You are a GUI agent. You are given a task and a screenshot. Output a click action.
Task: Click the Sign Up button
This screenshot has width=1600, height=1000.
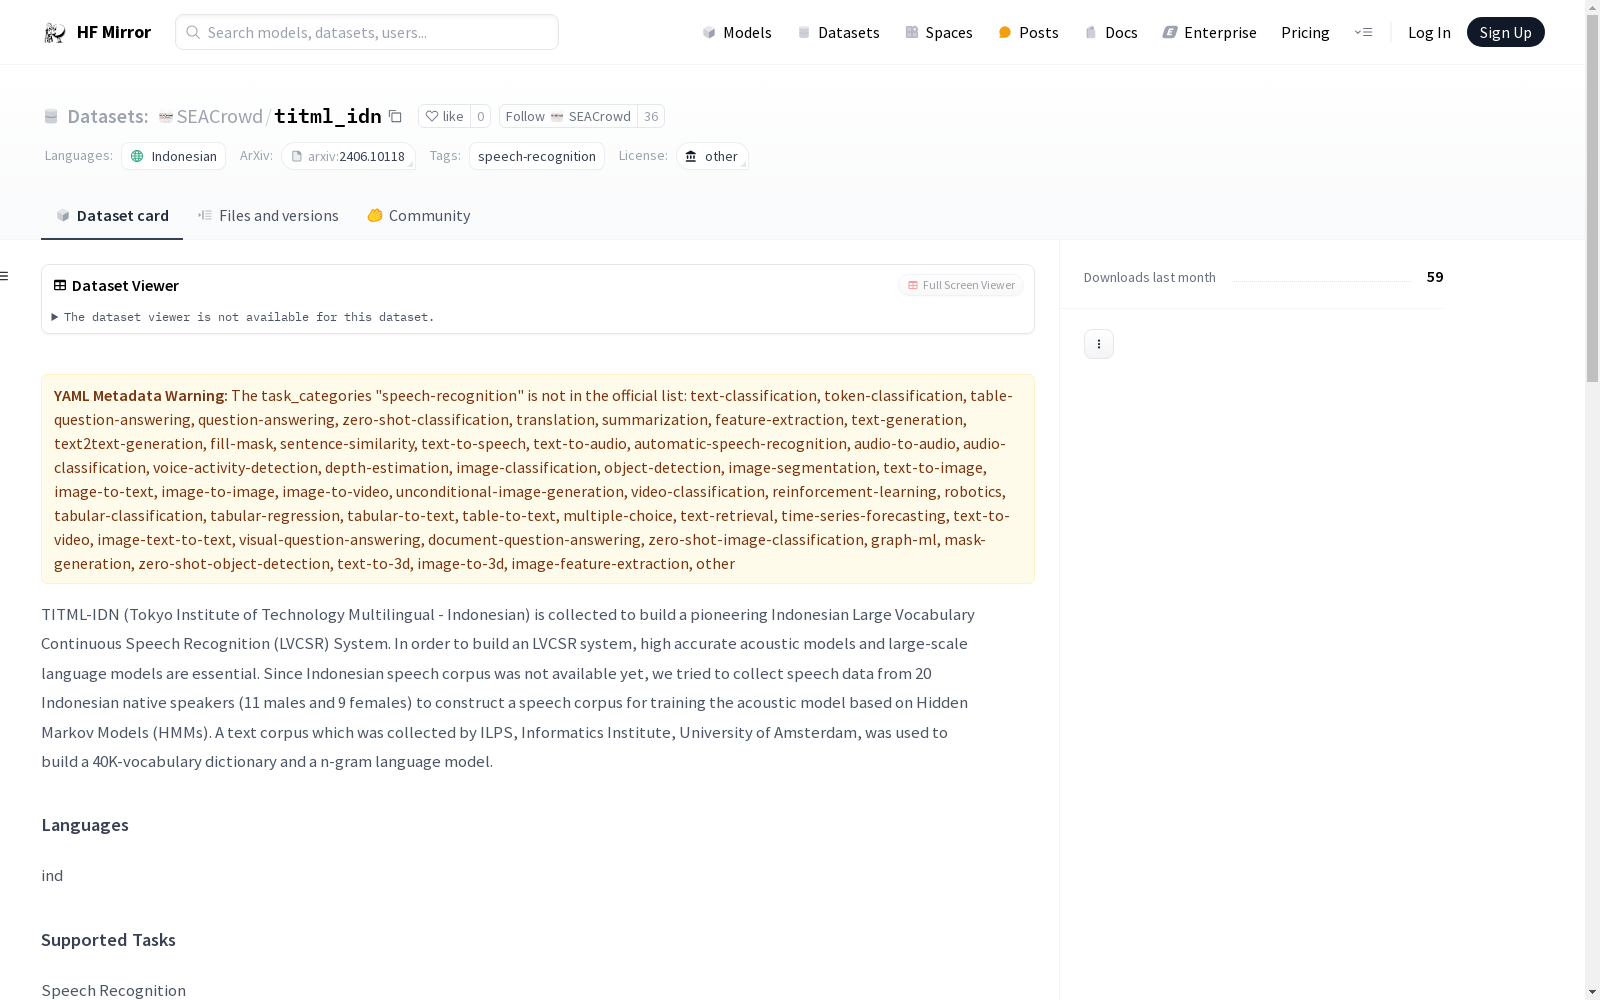click(x=1505, y=32)
